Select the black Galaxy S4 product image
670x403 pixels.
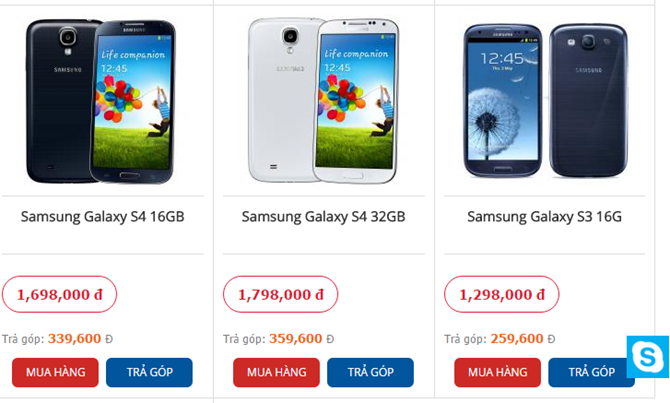point(100,102)
